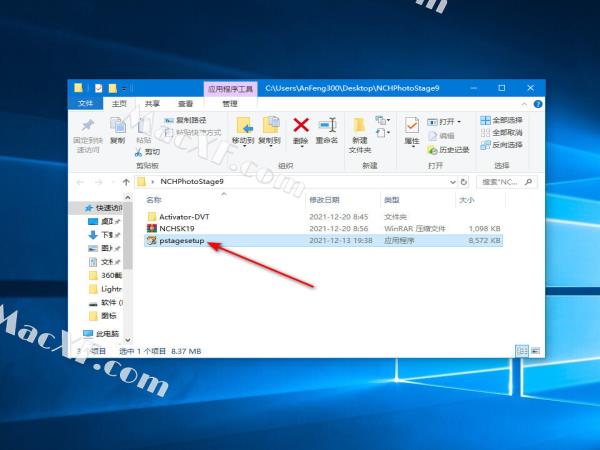The height and width of the screenshot is (450, 600).
Task: Open the Pictures (图片) sidebar item
Action: [x=104, y=248]
